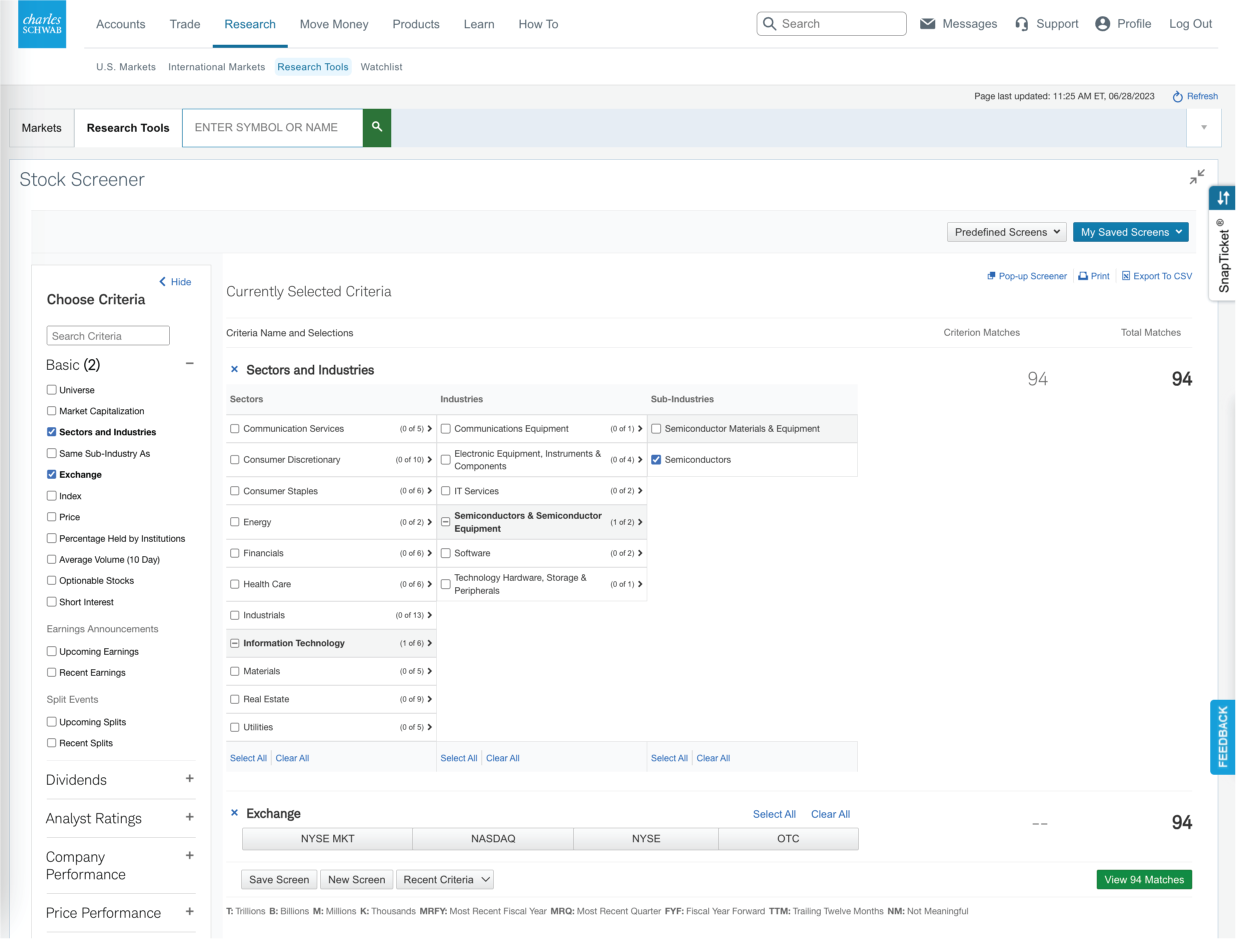Open the Products menu
The width and height of the screenshot is (1236, 939).
pyautogui.click(x=416, y=24)
